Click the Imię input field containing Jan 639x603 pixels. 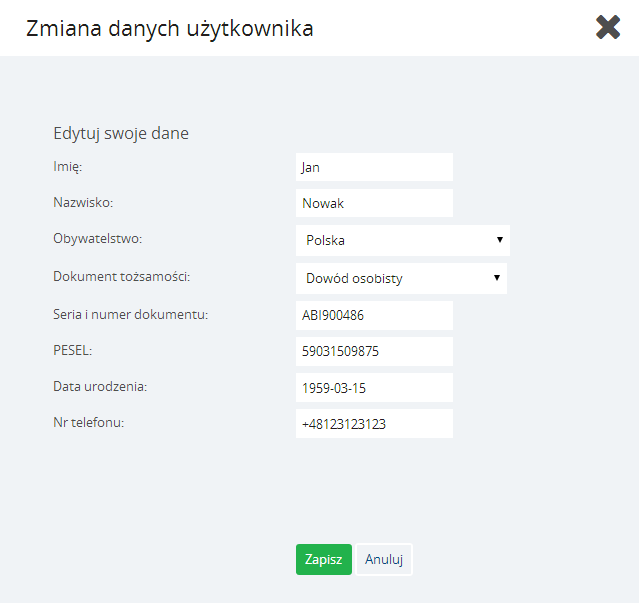[374, 167]
